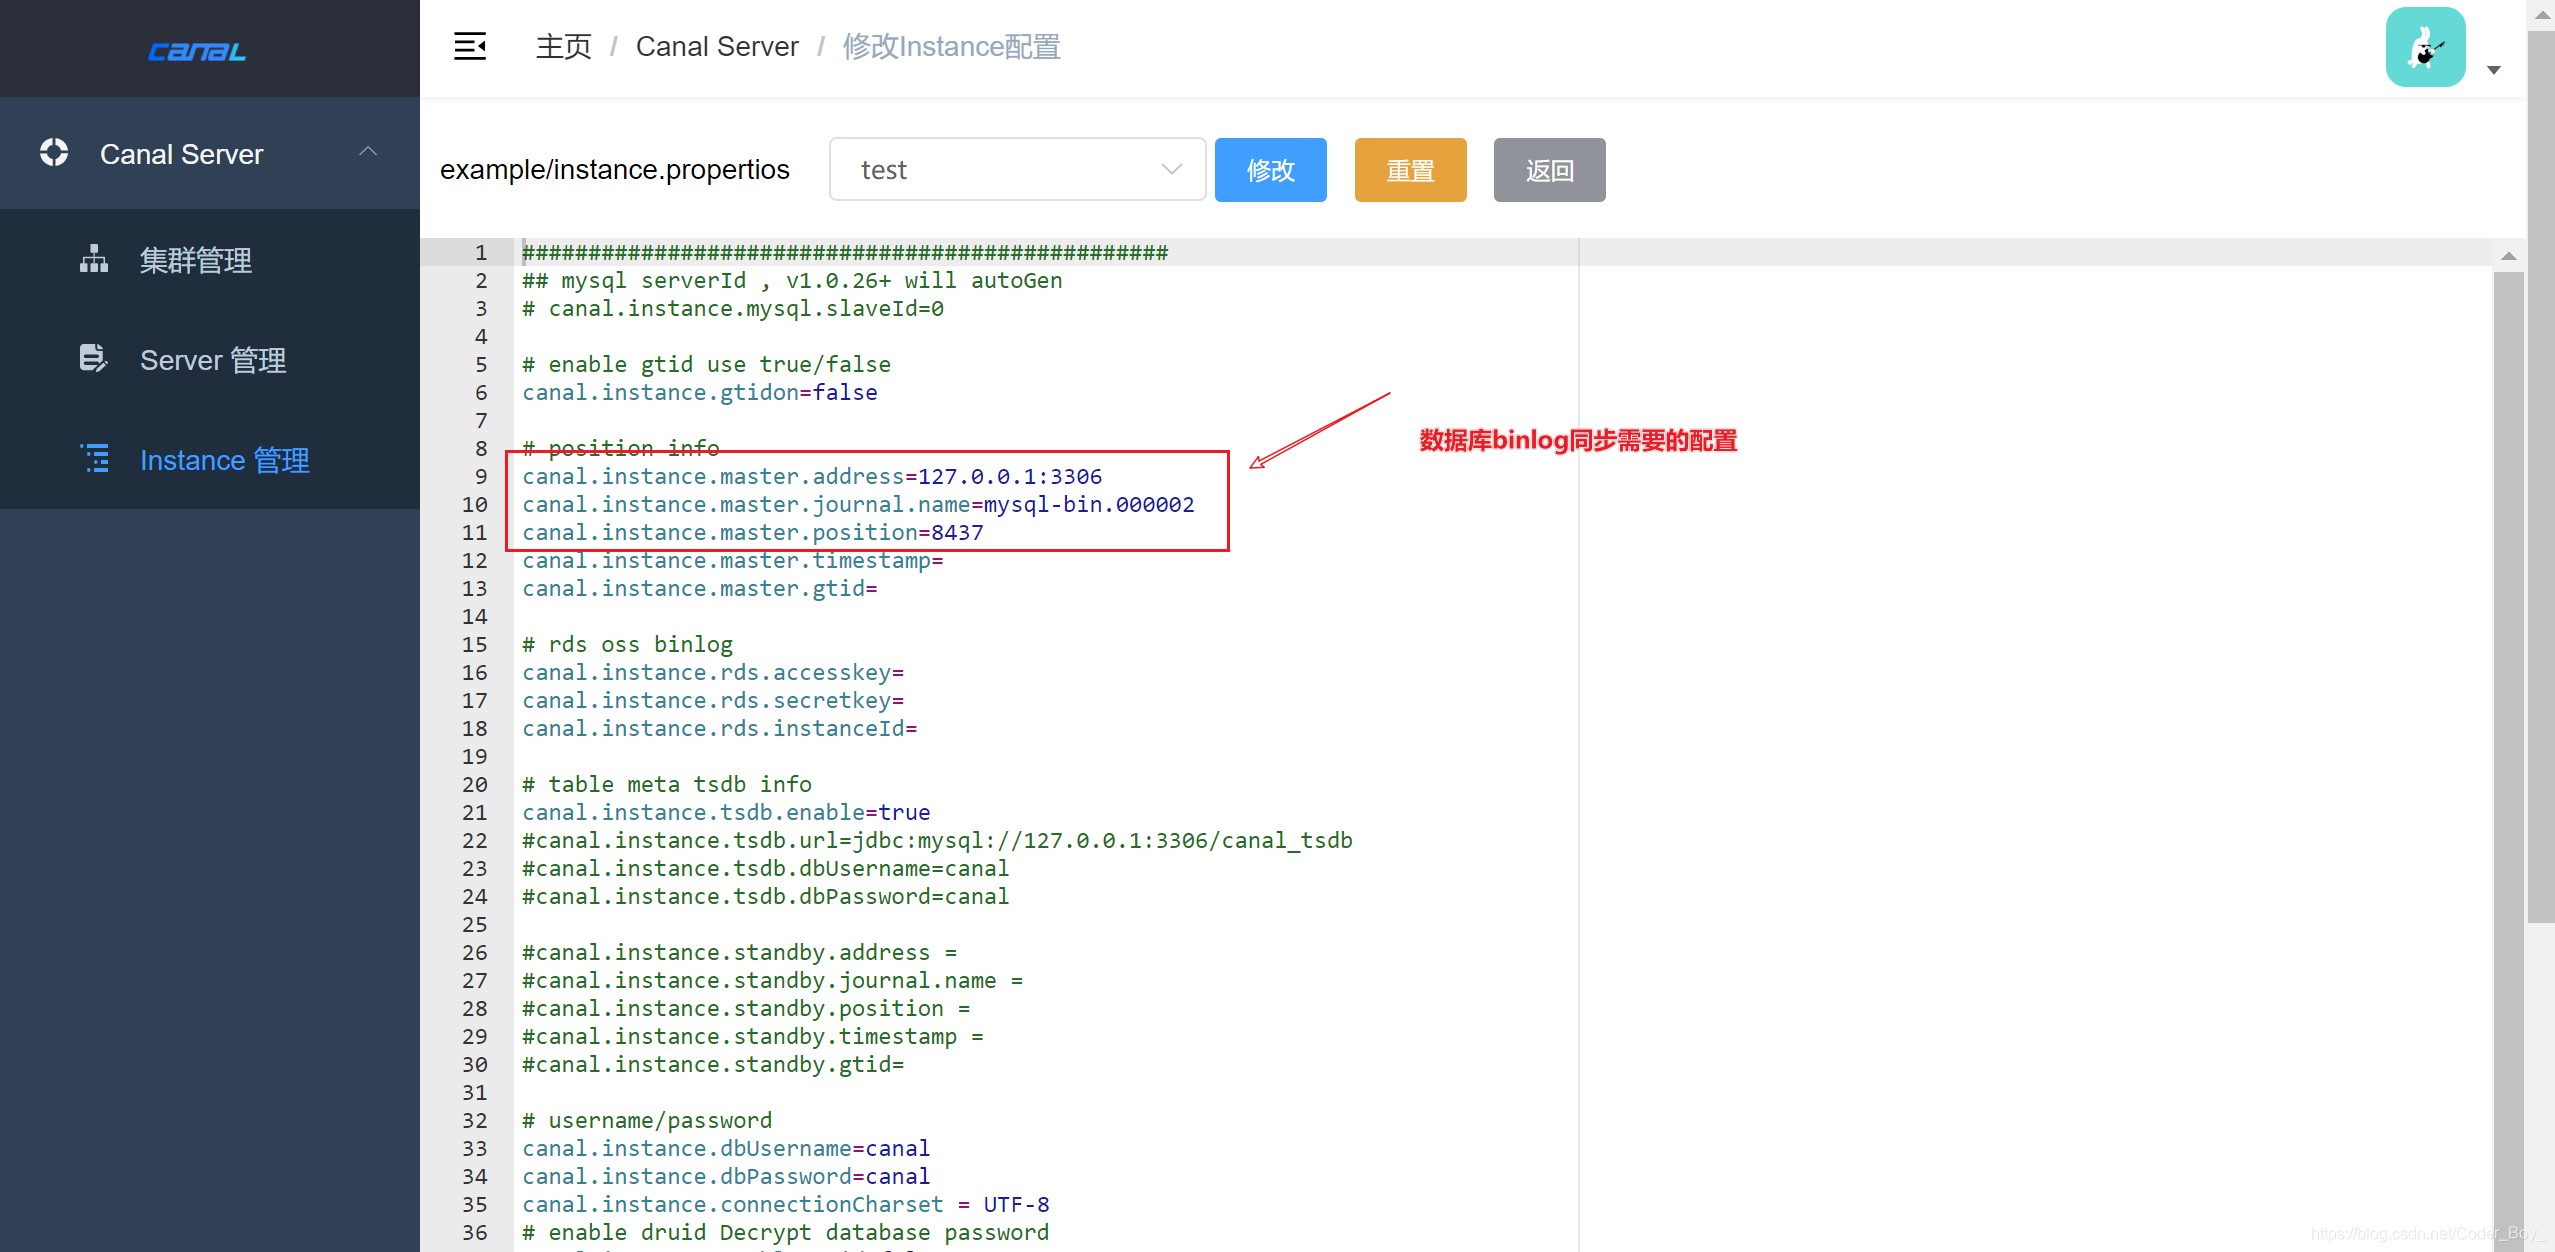Click the code editor vertical scrollbar thumb
Screen dimensions: 2555x1252
tap(2508, 760)
